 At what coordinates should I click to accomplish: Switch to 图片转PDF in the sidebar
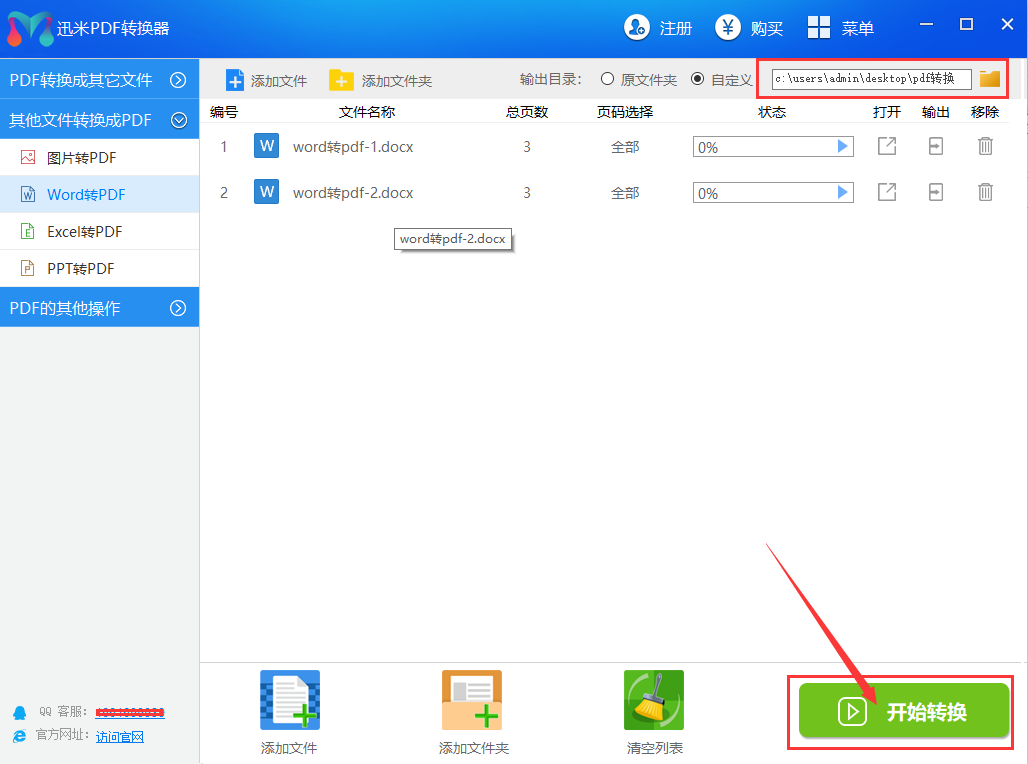point(81,157)
